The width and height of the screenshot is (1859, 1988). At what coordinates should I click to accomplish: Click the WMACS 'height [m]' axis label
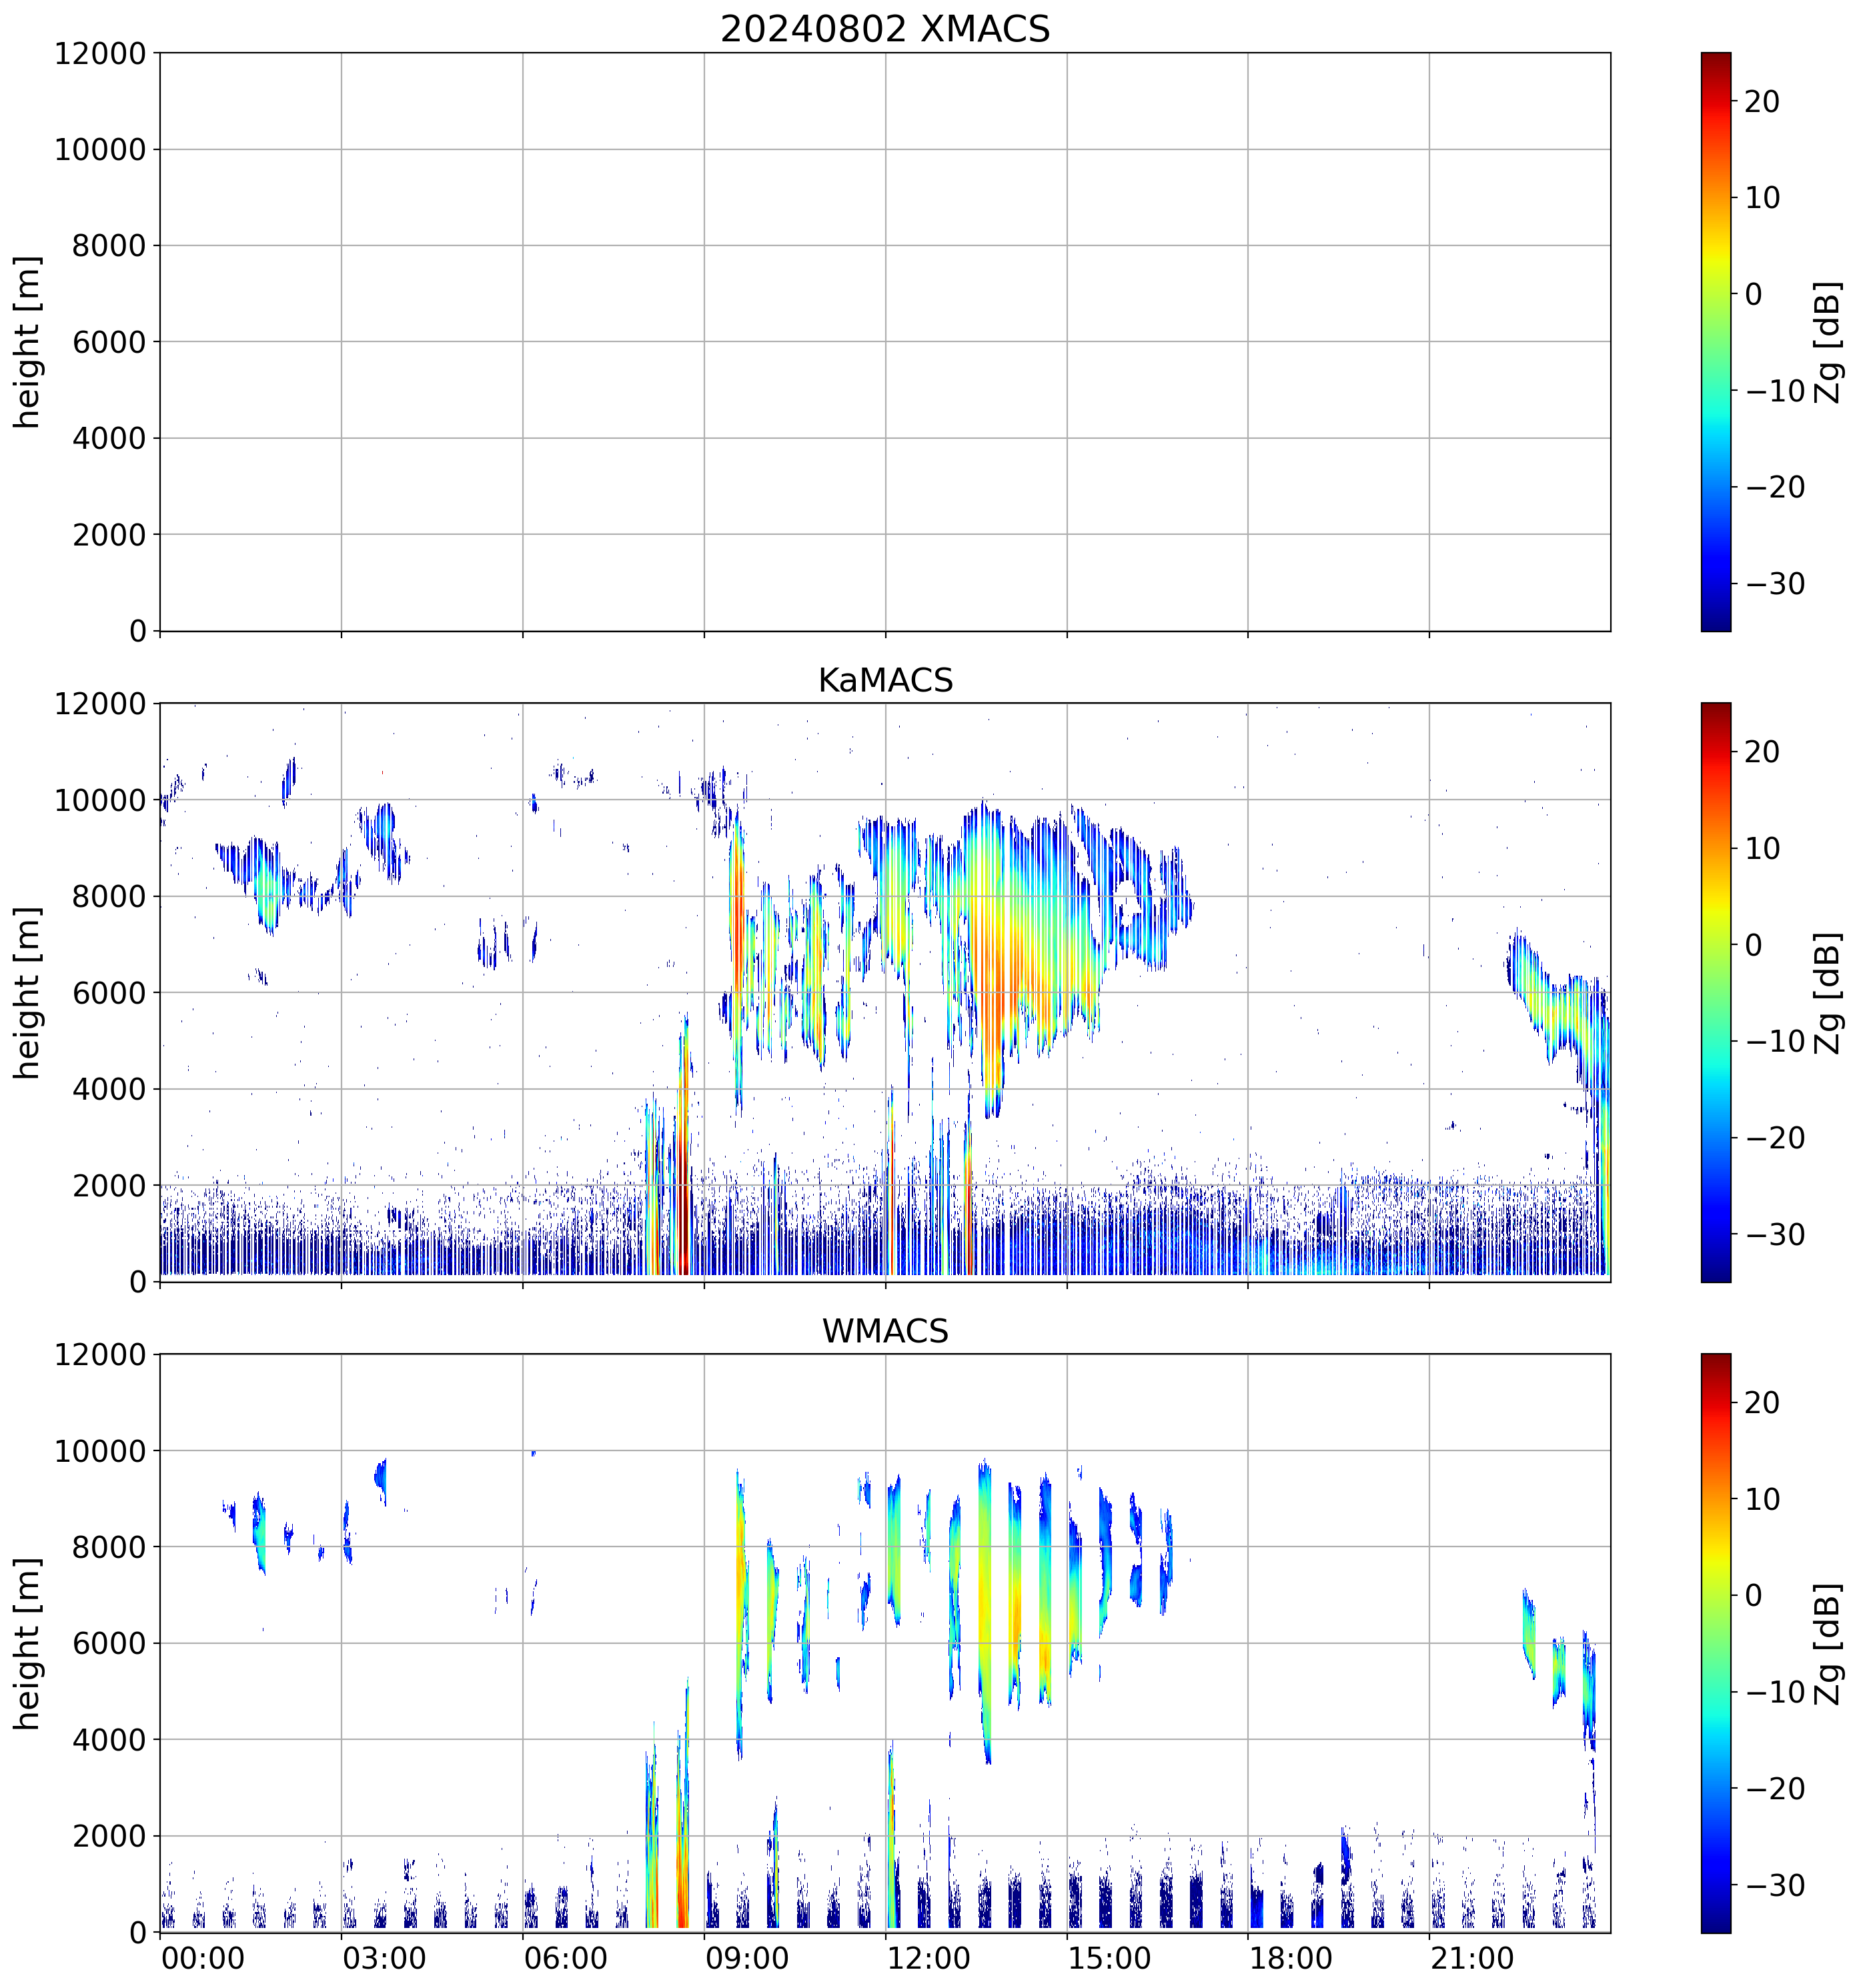pos(28,1643)
